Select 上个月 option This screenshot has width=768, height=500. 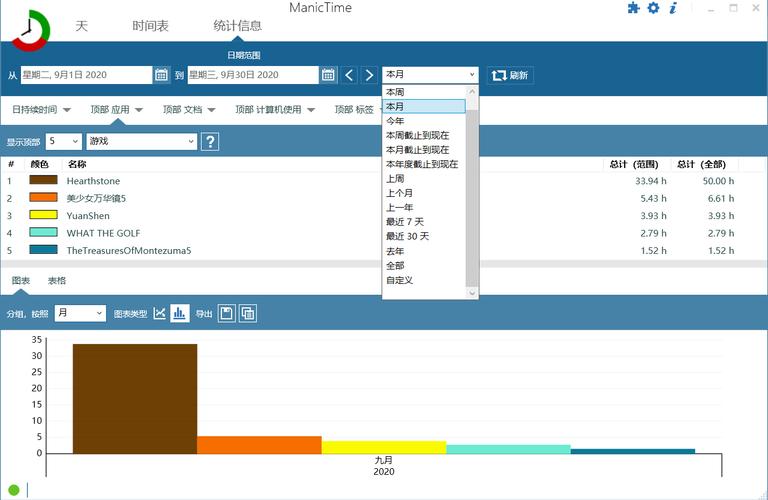(x=424, y=193)
